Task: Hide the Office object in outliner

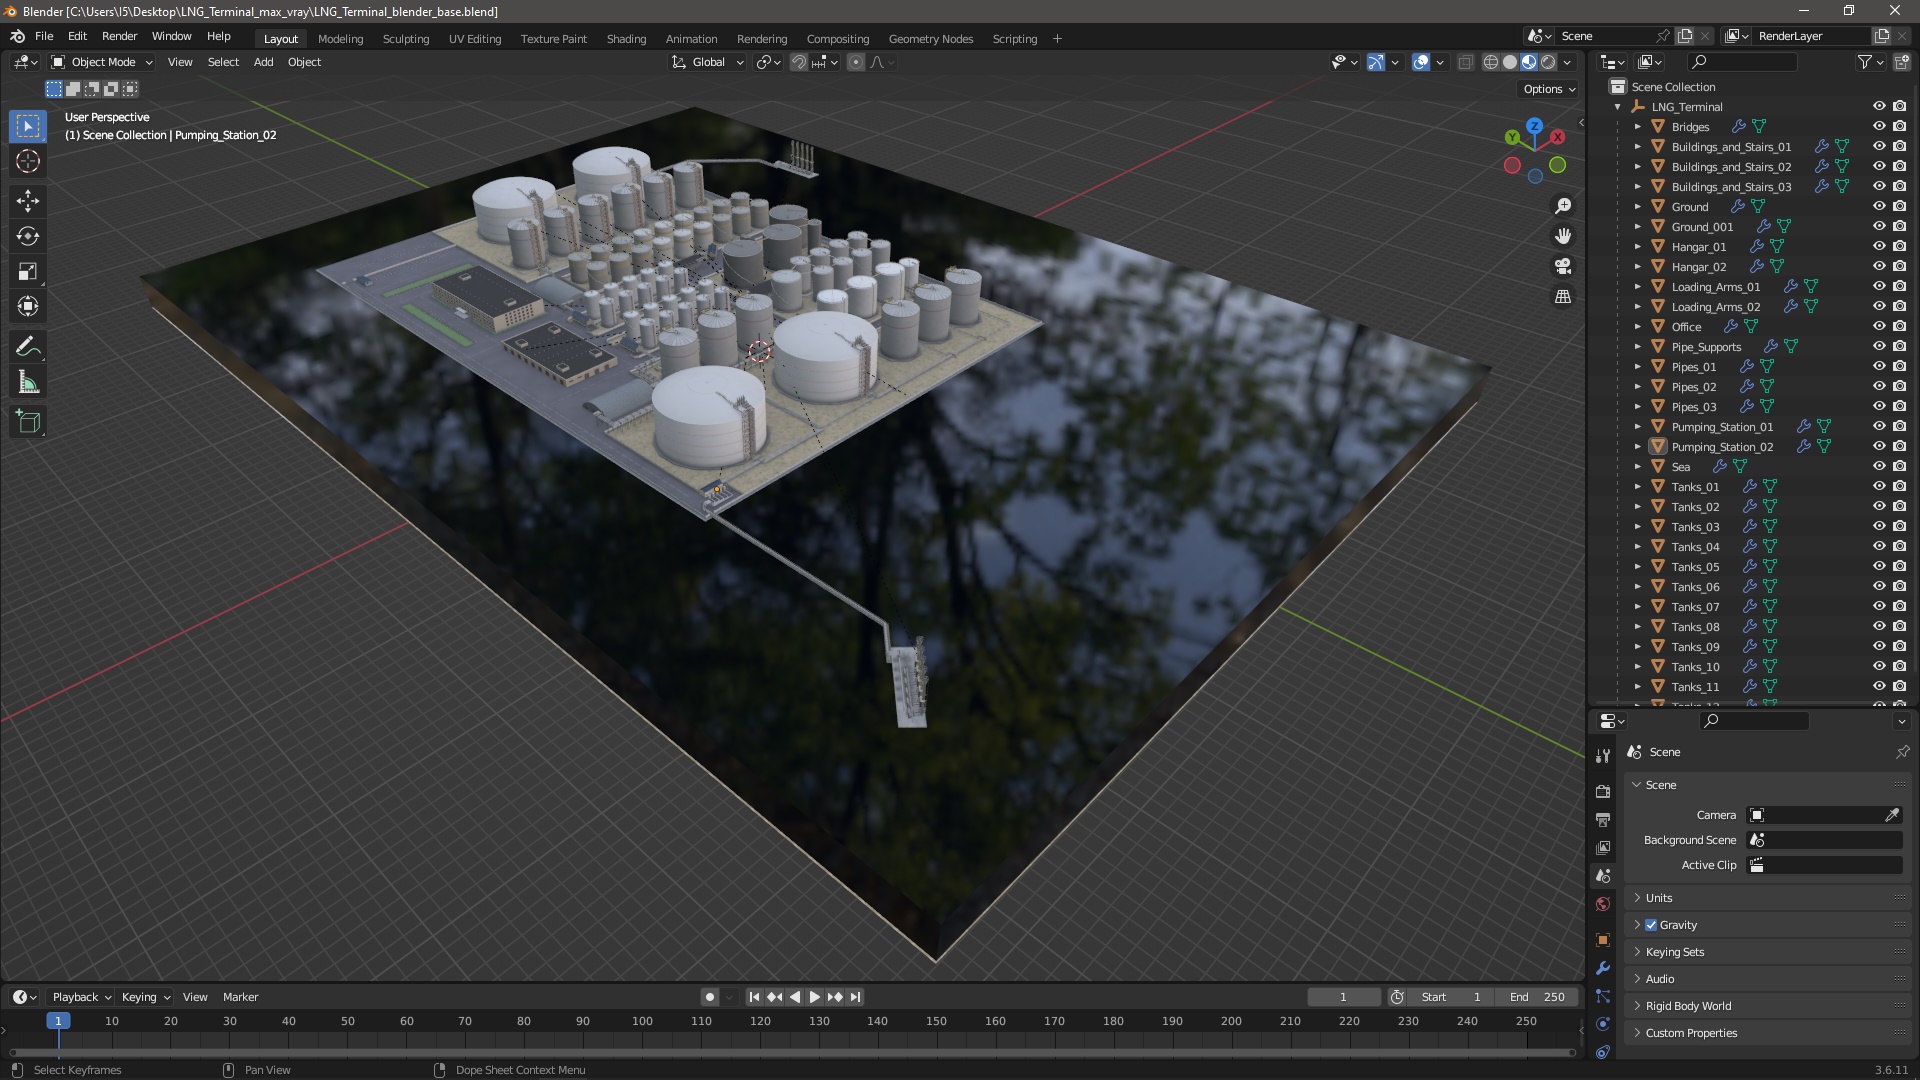Action: [1879, 326]
